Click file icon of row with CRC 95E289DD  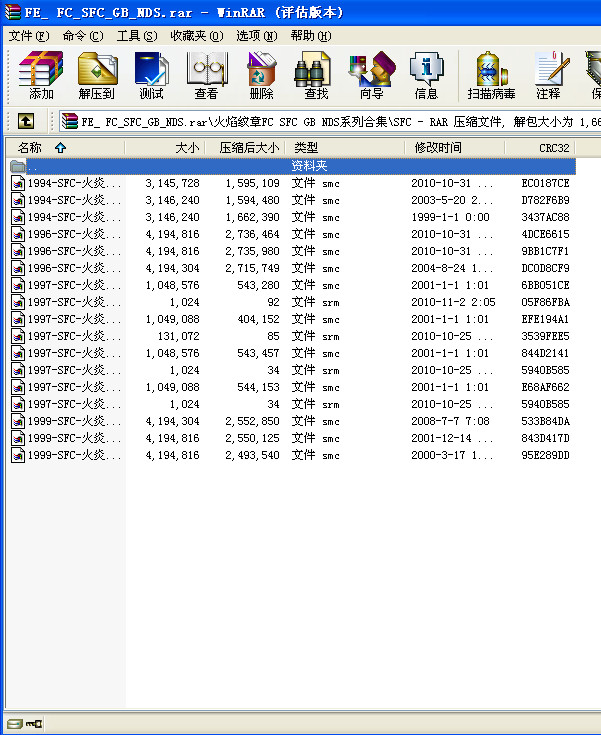[18, 455]
